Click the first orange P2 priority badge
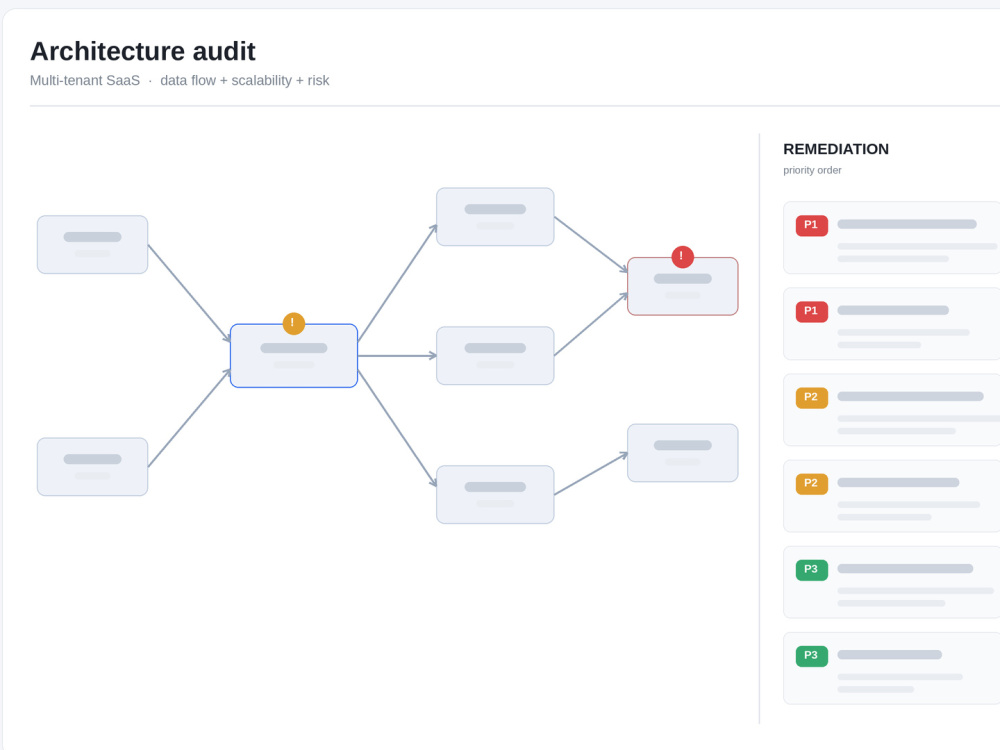The image size is (1000, 750). (811, 397)
